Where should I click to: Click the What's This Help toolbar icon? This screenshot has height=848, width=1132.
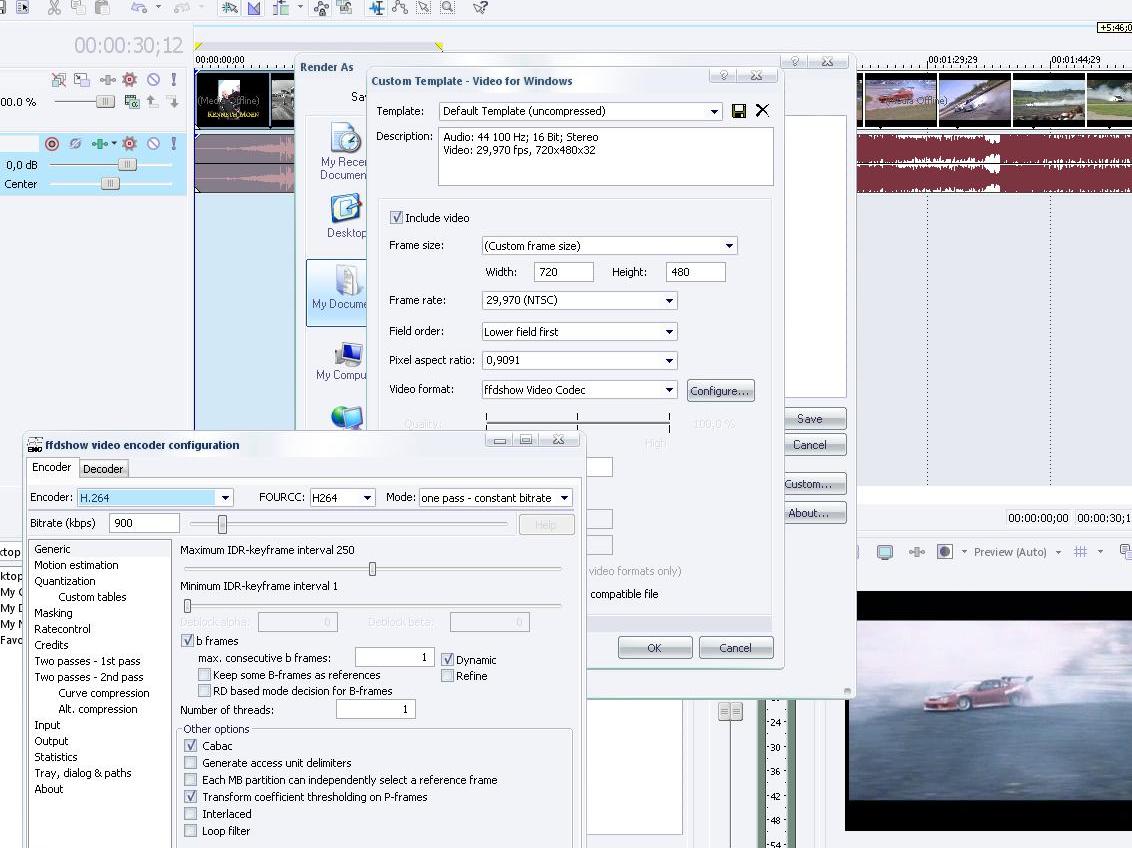point(481,8)
